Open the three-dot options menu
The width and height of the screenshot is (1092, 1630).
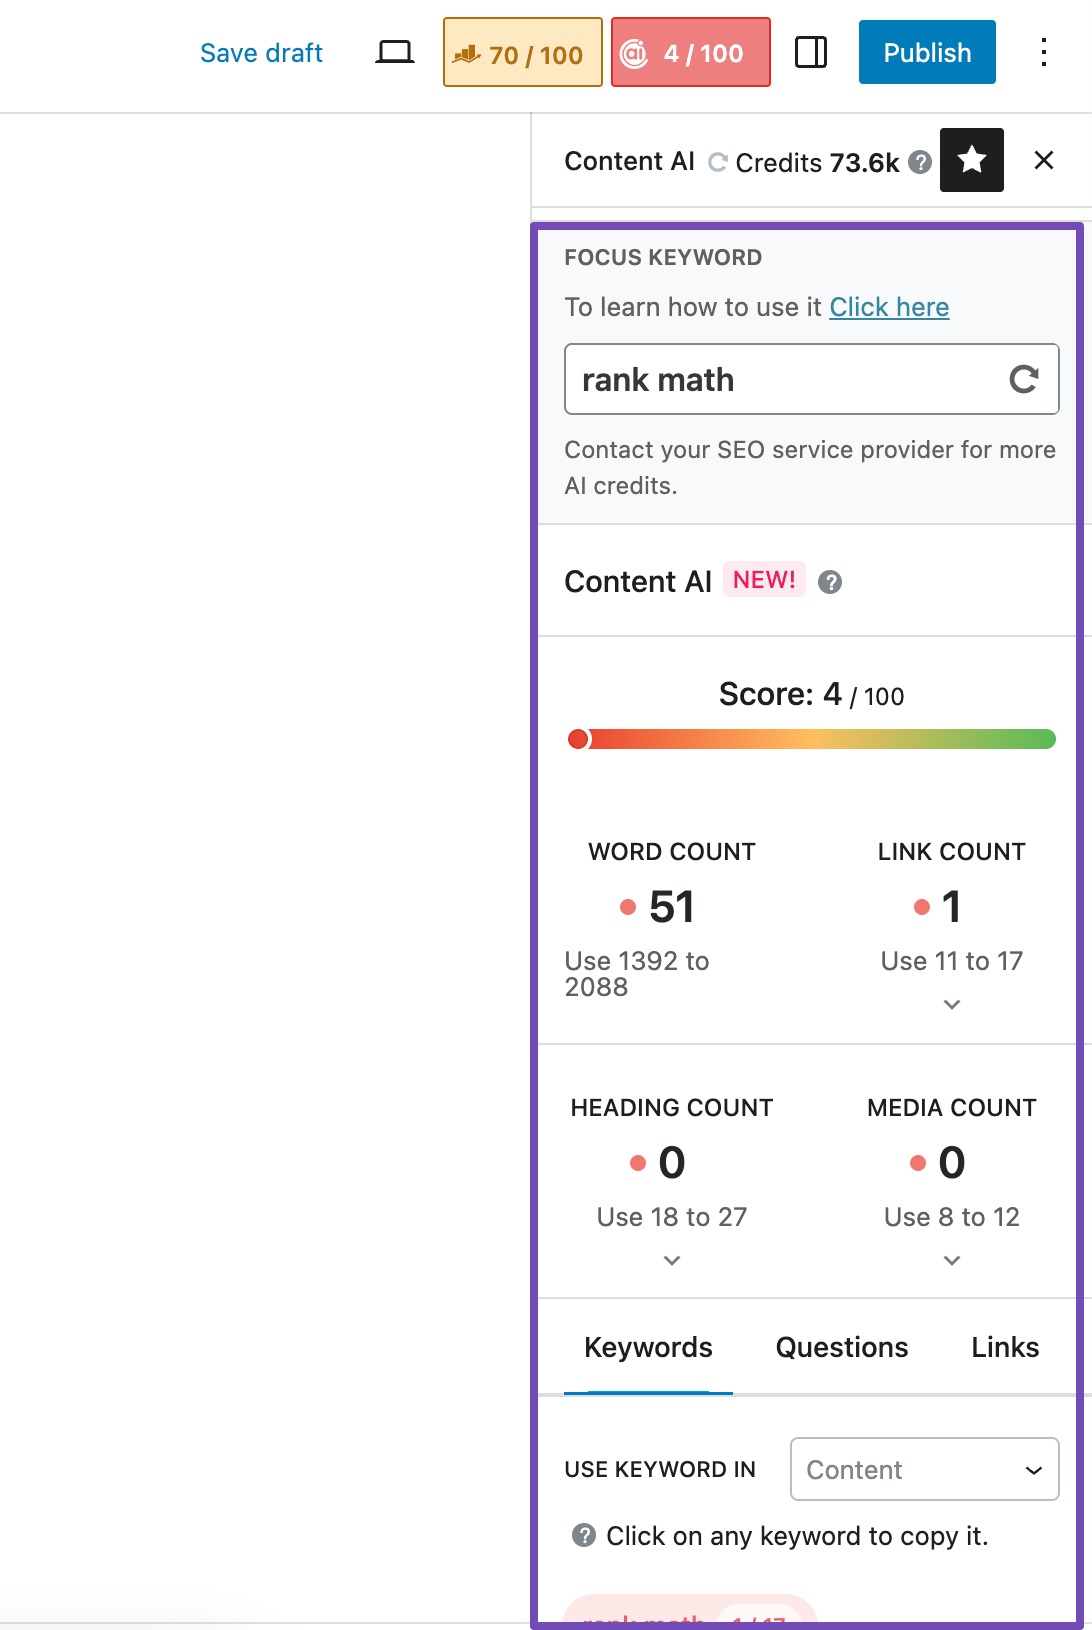point(1043,53)
